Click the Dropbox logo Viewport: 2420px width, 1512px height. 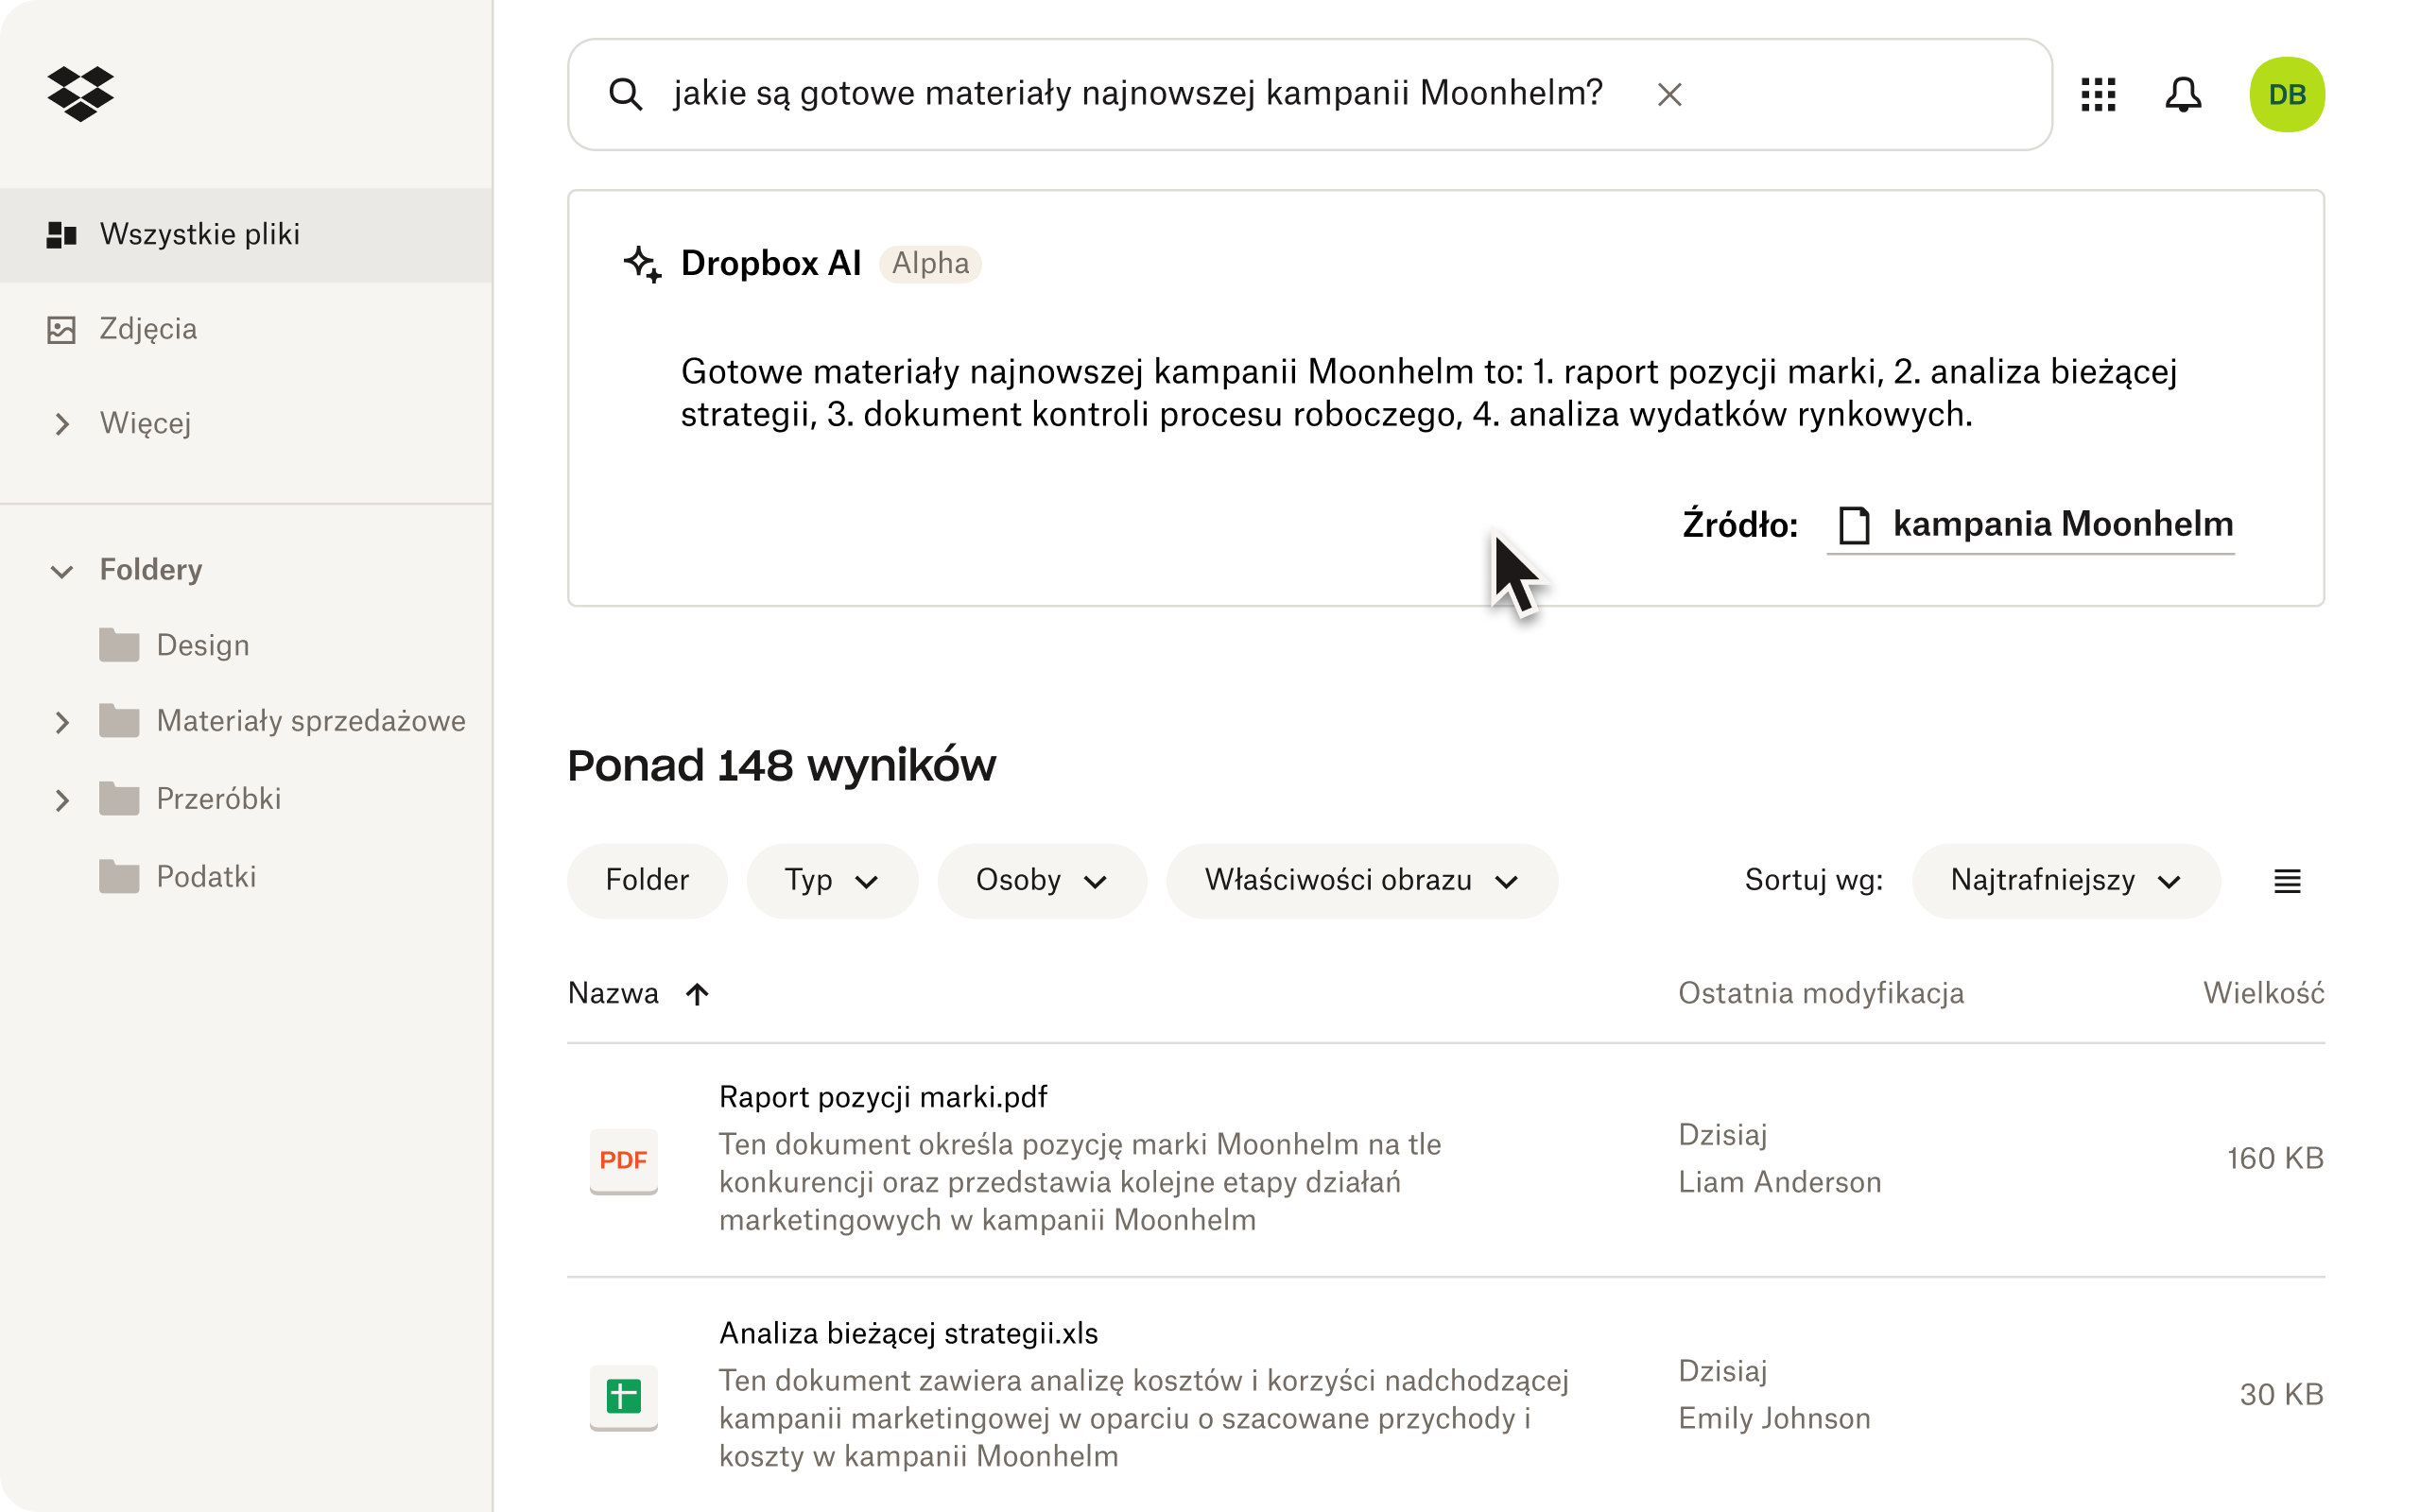[x=81, y=94]
